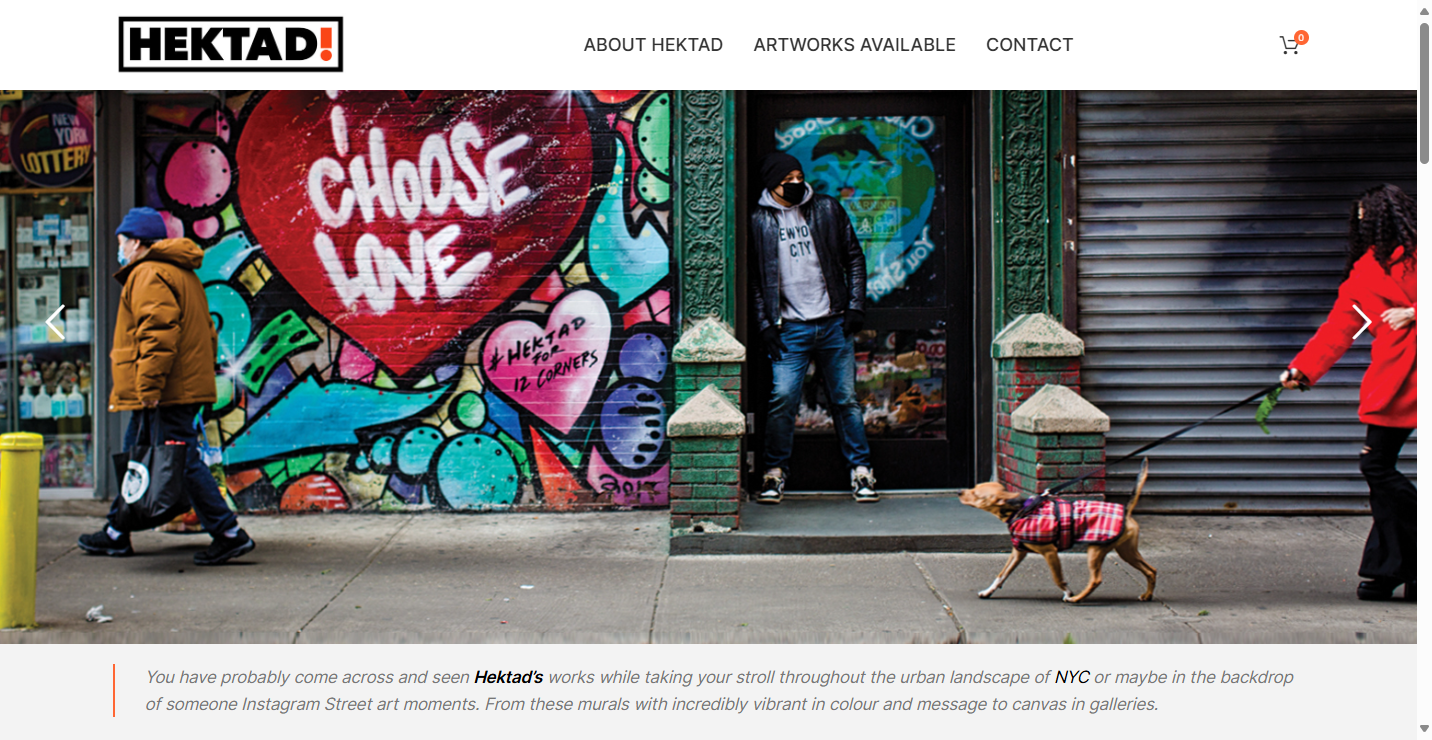Advance to the next slide arrow
The height and width of the screenshot is (740, 1432).
tap(1361, 322)
